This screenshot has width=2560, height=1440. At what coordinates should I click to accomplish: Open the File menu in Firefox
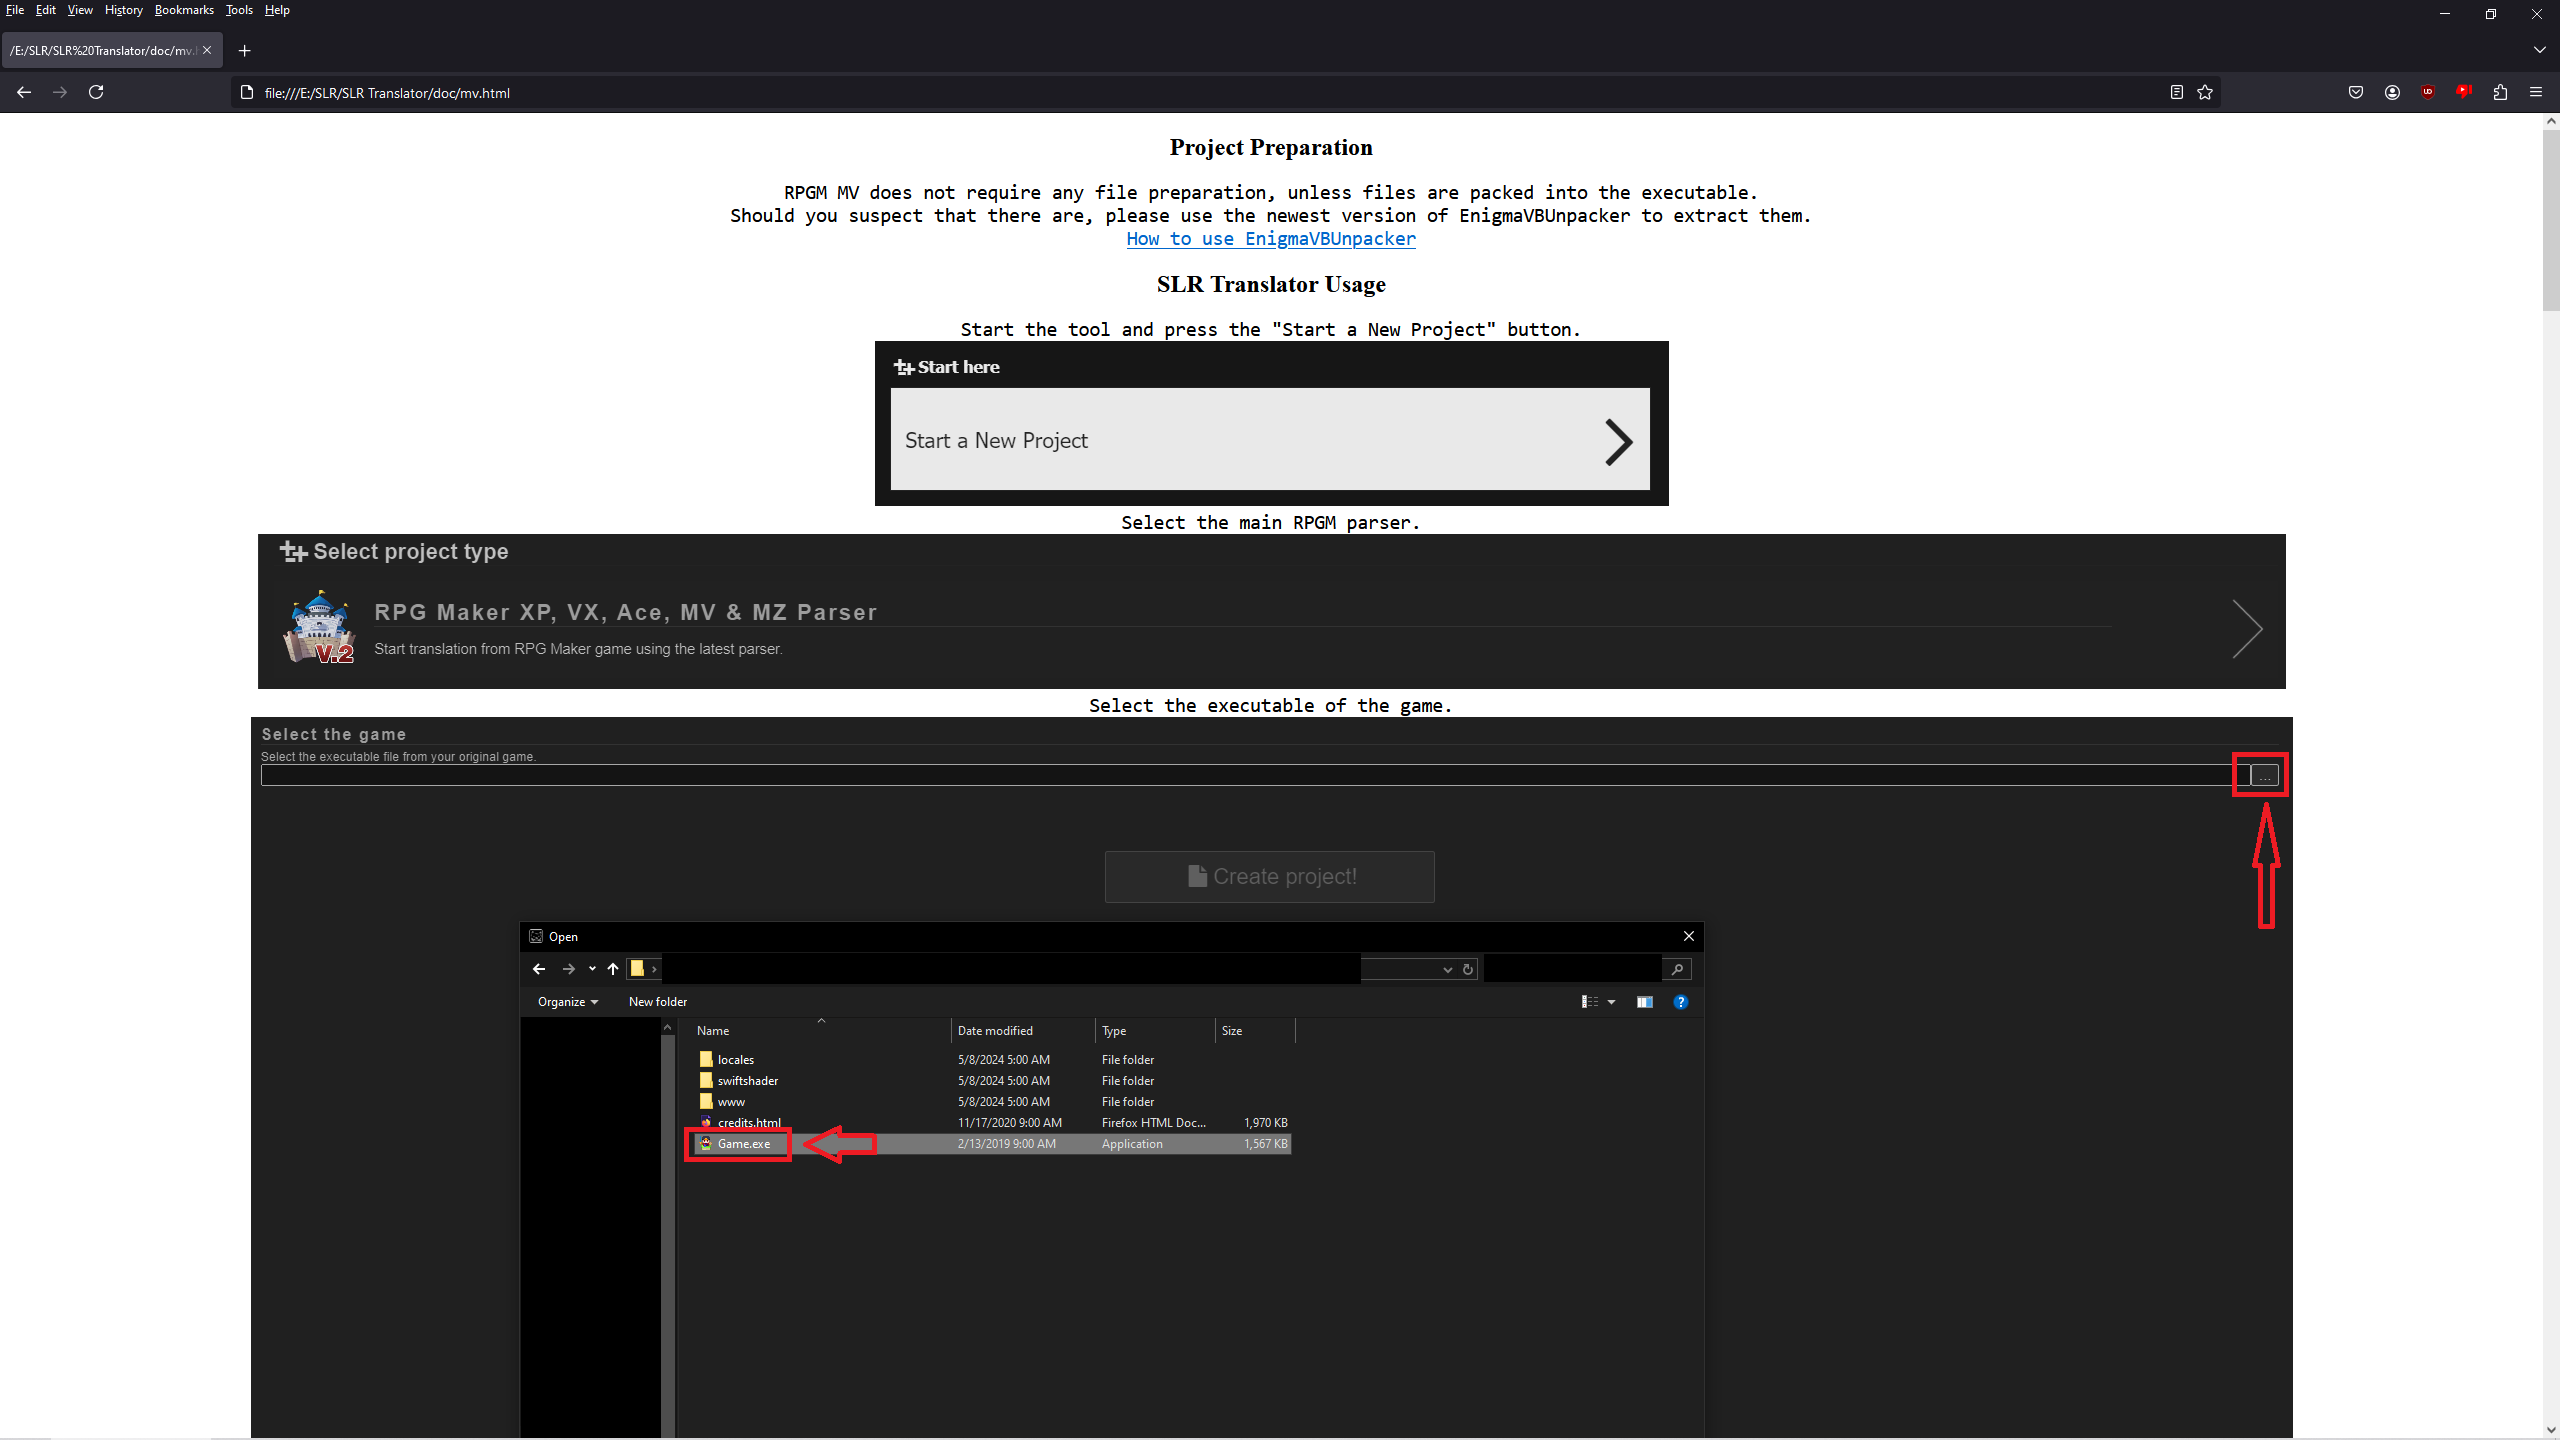point(15,10)
